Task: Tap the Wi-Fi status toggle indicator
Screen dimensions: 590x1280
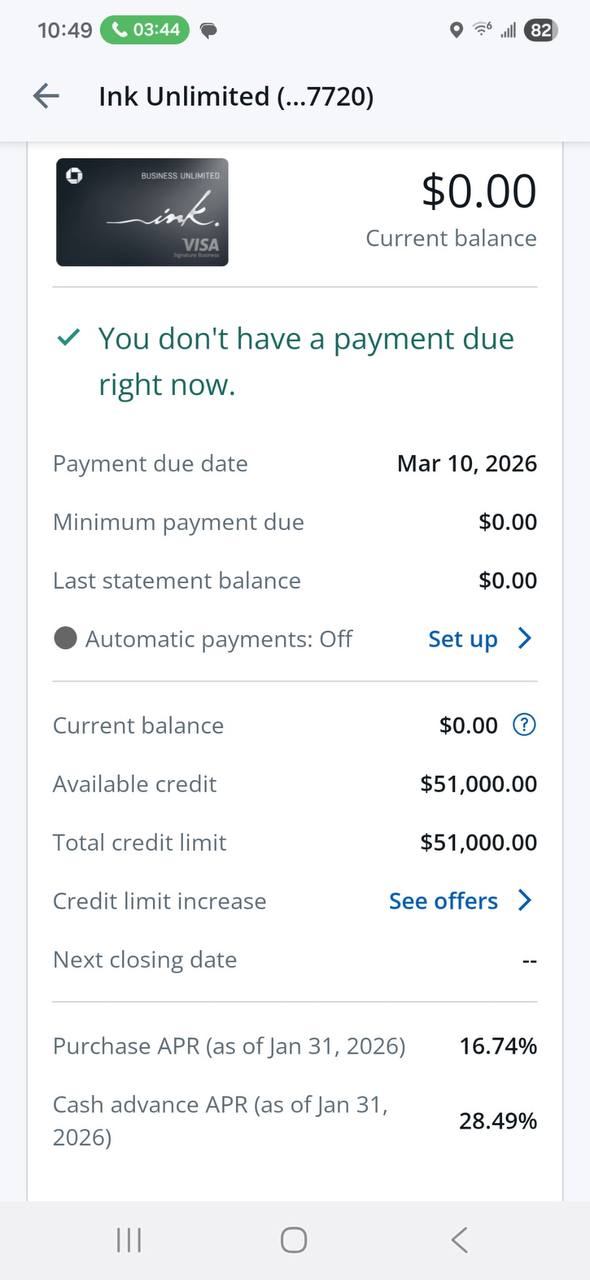Action: [x=481, y=31]
